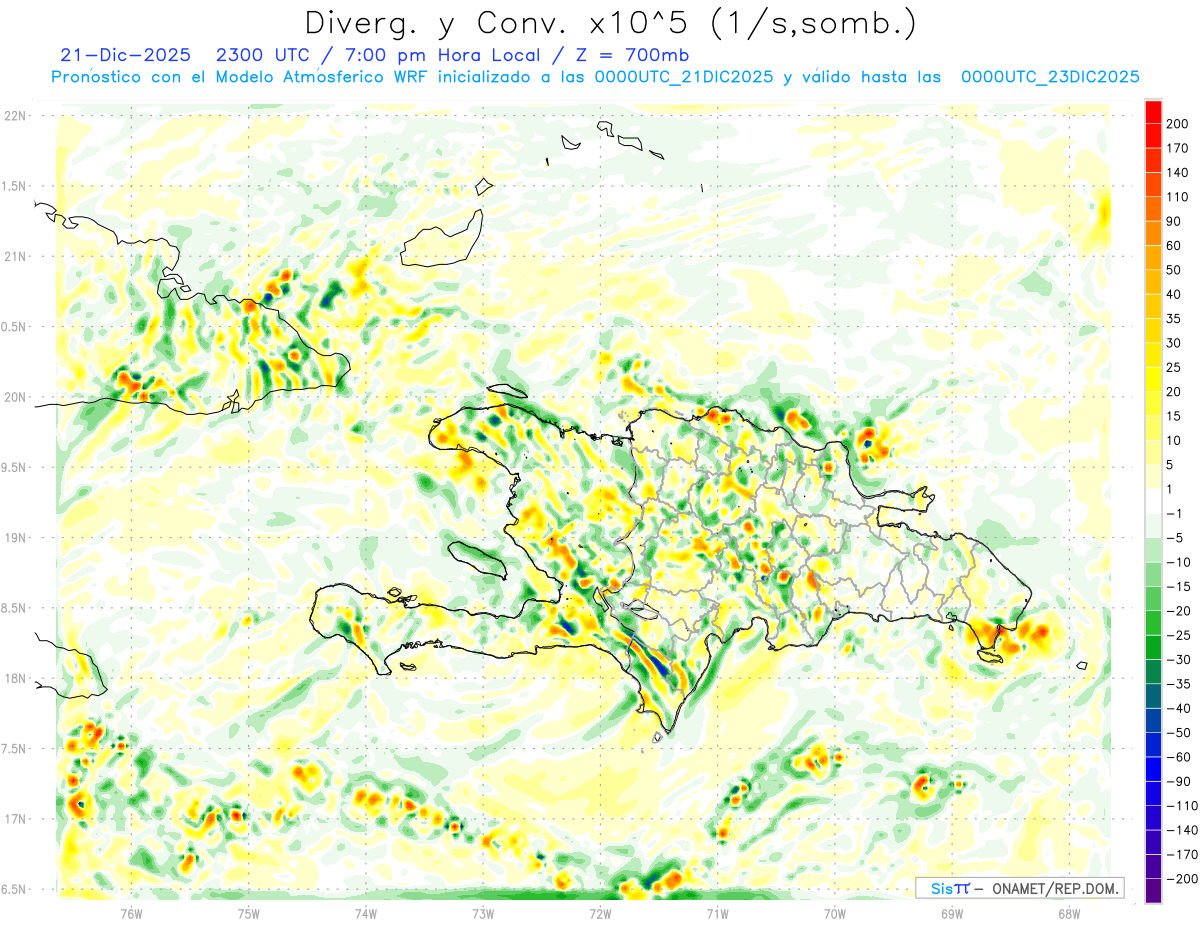Click the positive "25" color bar label

tap(1174, 367)
